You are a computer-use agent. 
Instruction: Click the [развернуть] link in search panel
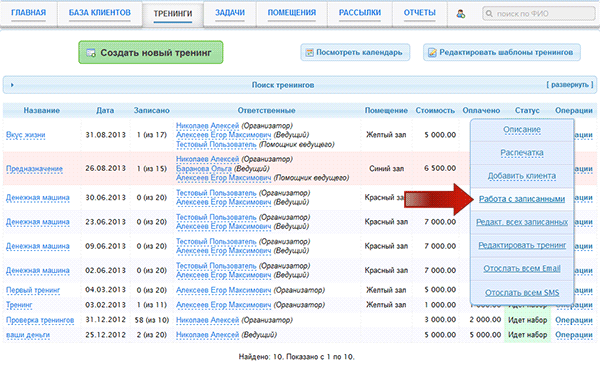569,85
